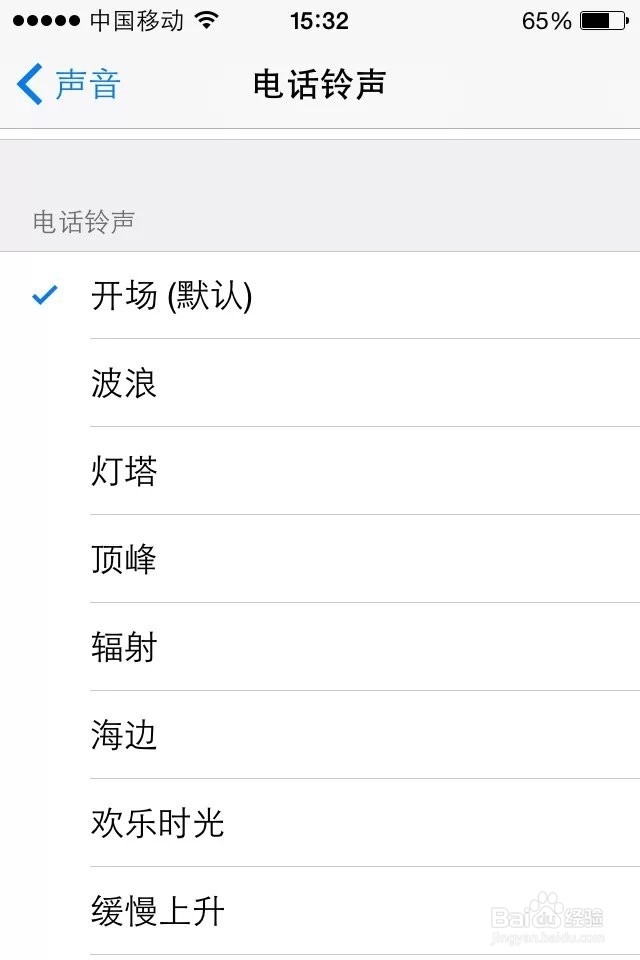Tap the 电话铃声 section header
This screenshot has height=960, width=640.
(84, 222)
